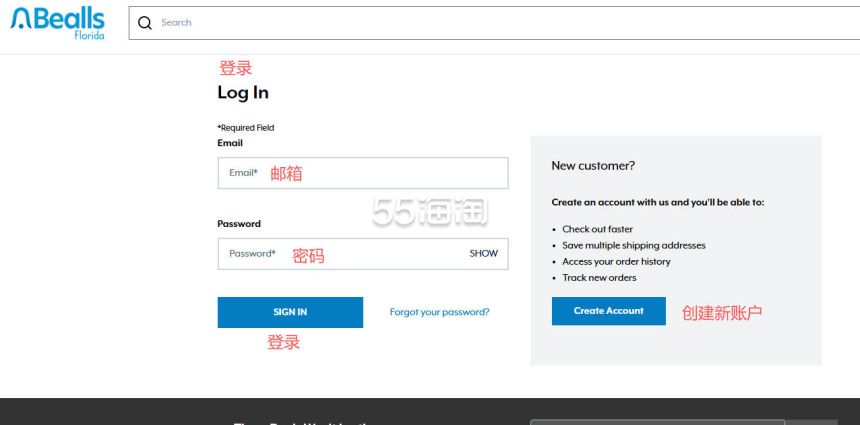Open the Forgot your password link
This screenshot has width=860, height=425.
[x=439, y=312]
